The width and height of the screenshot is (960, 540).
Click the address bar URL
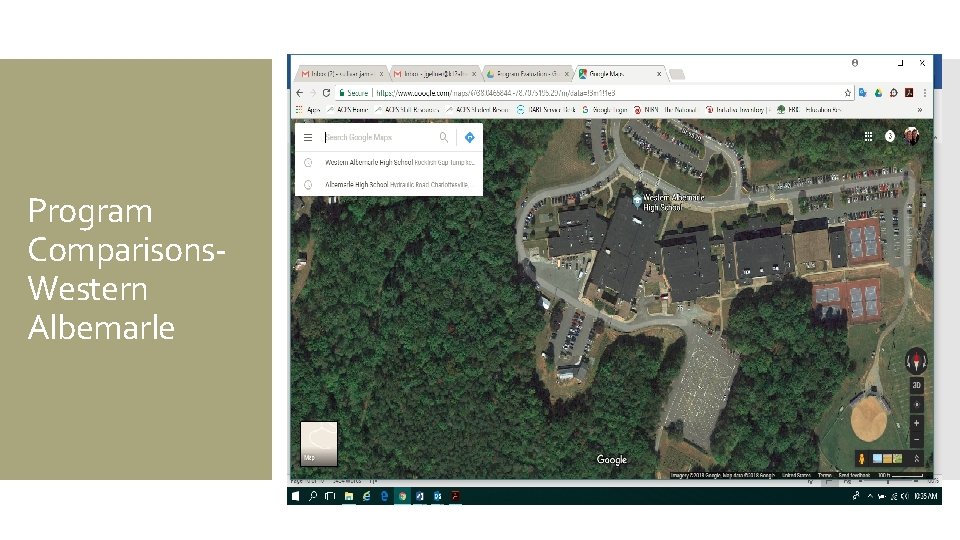(x=495, y=93)
